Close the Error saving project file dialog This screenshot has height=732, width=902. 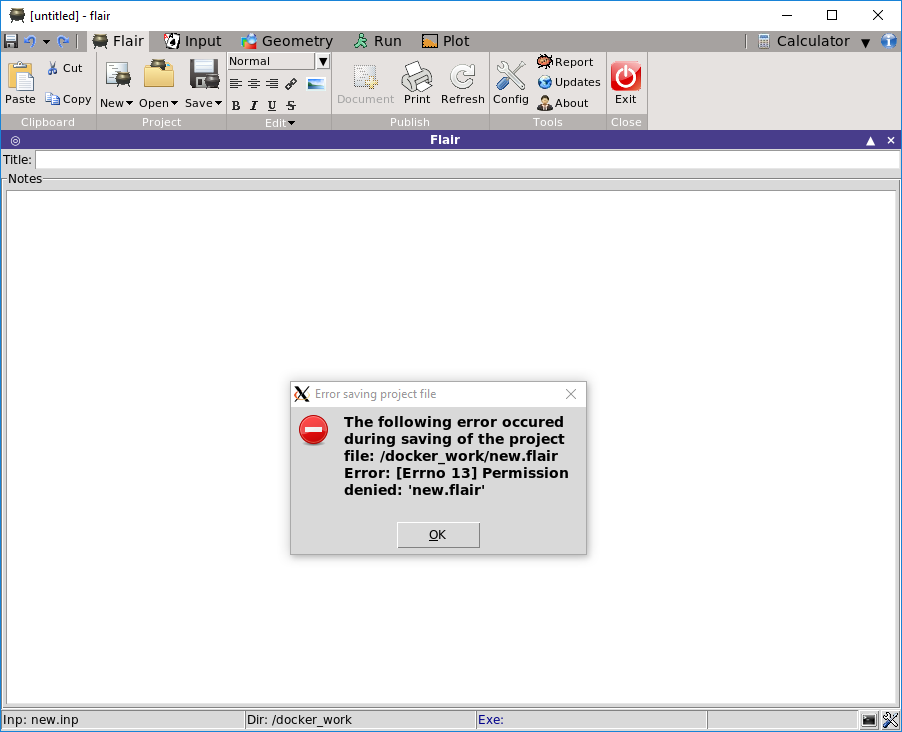pos(571,394)
